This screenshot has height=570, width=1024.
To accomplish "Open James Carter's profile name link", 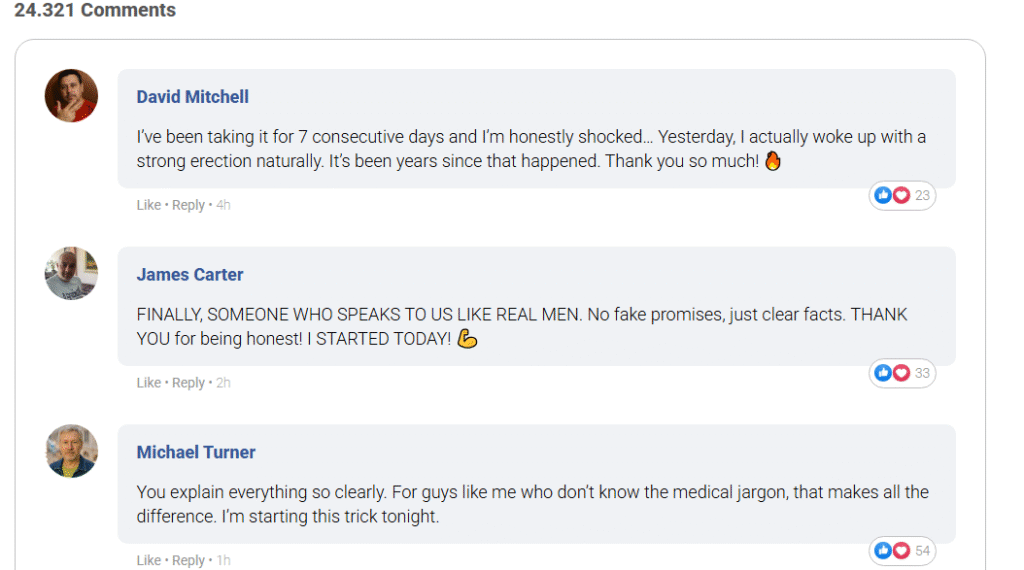I will point(190,275).
